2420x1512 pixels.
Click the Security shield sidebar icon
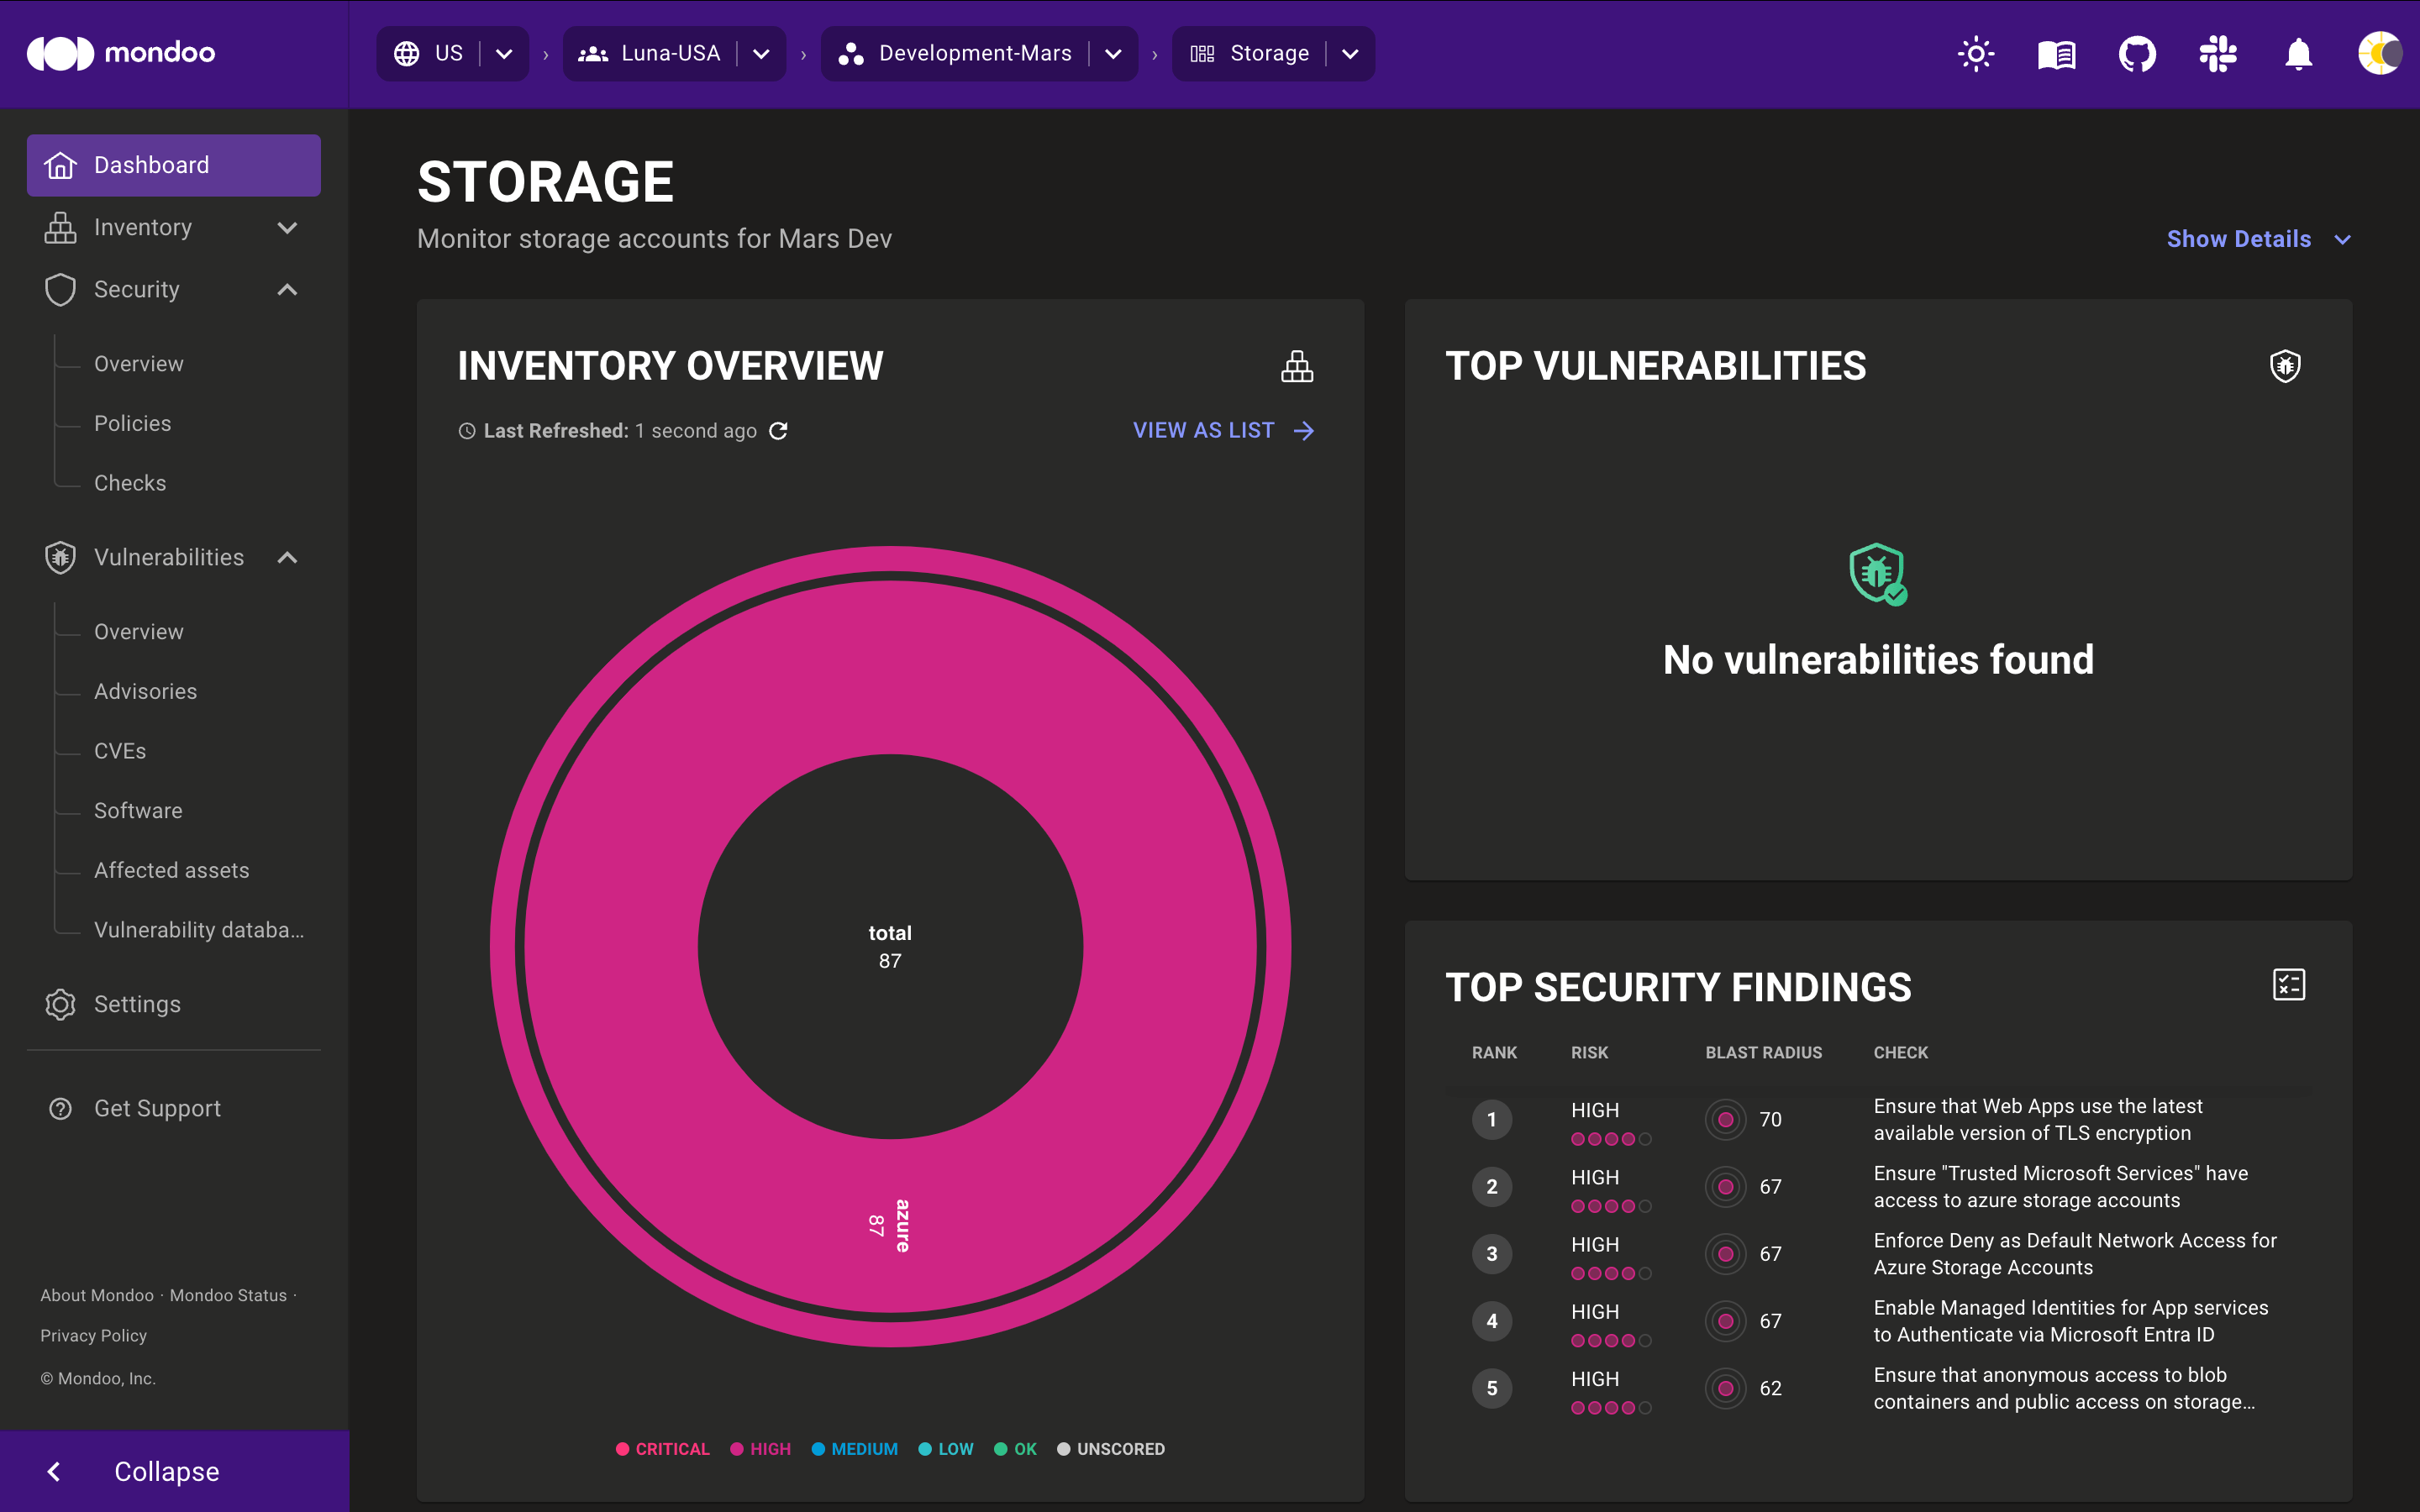pos(60,290)
